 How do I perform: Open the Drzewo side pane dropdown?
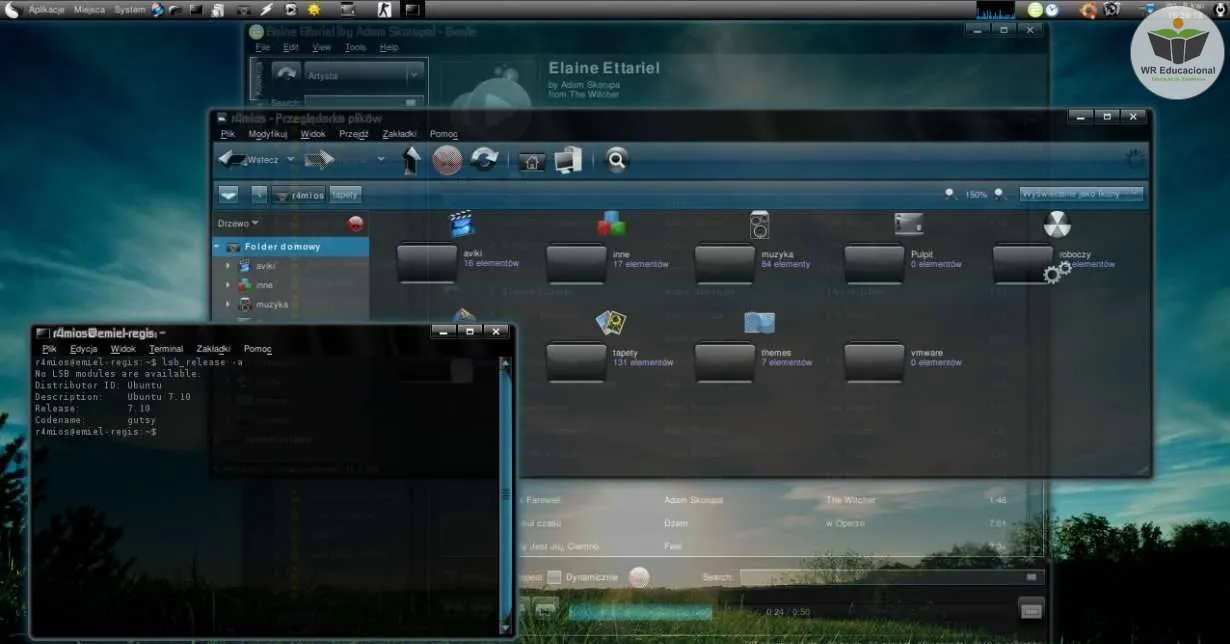point(238,223)
